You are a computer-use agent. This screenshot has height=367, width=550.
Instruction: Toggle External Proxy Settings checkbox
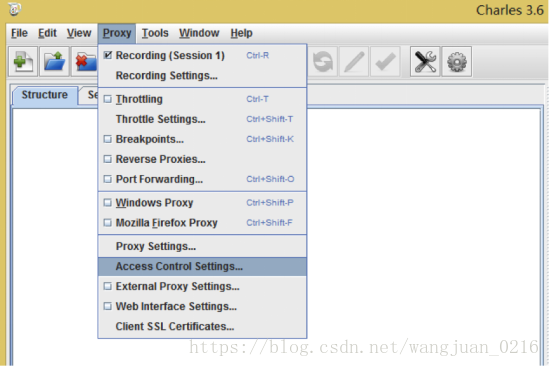(108, 286)
